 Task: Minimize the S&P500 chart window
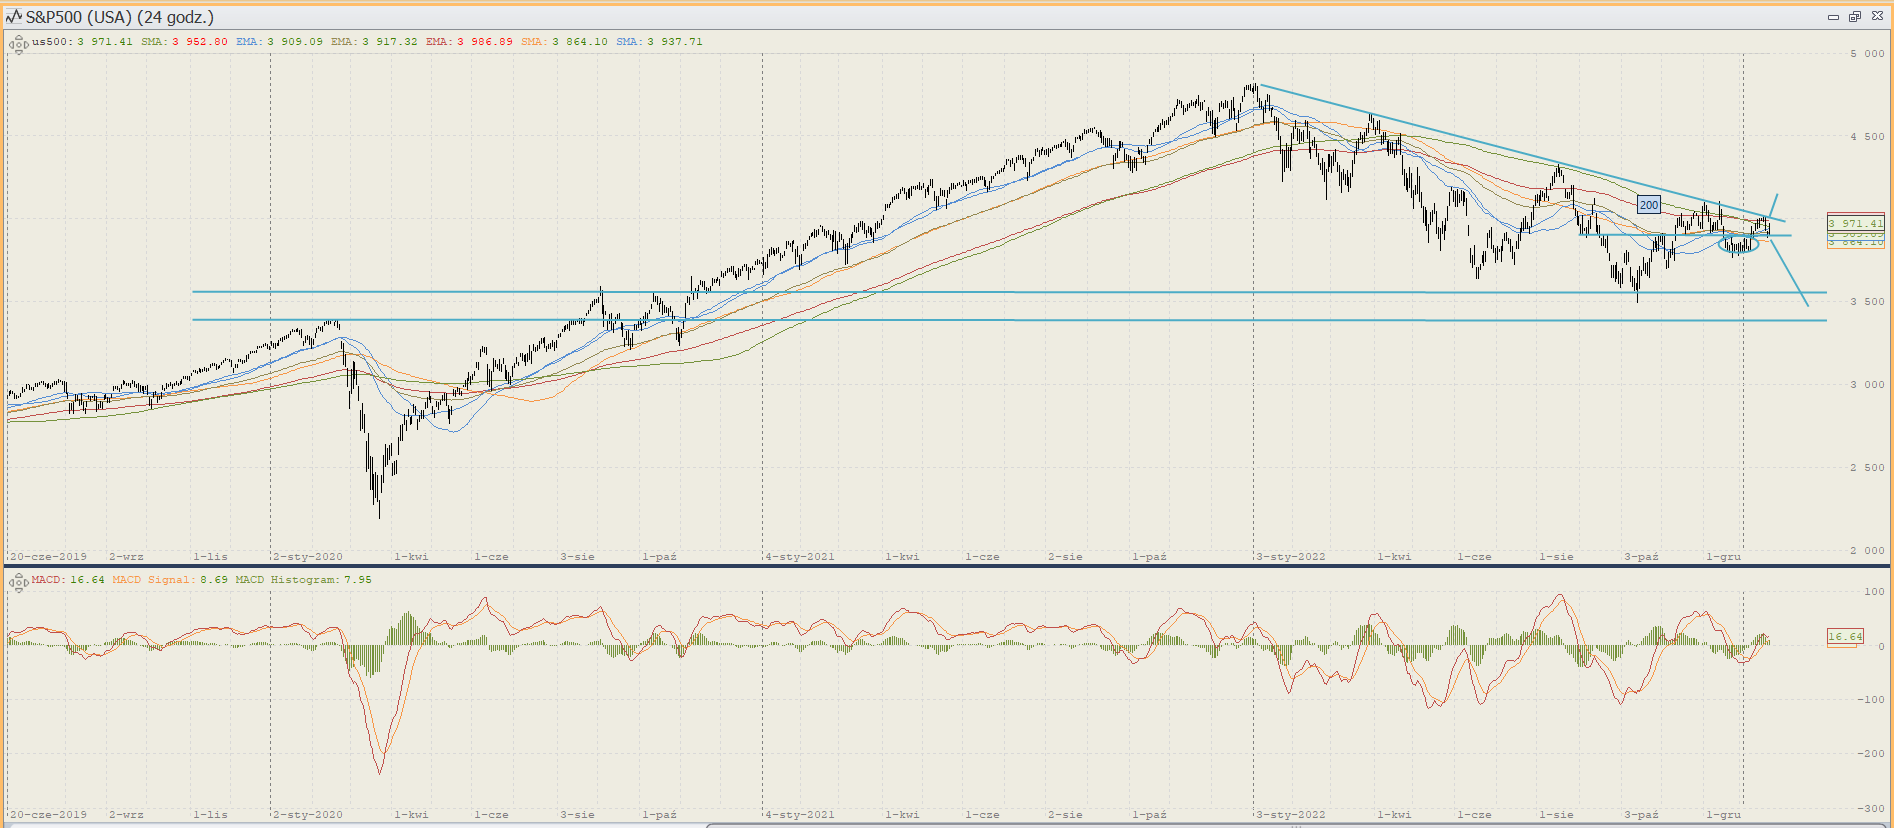1833,17
